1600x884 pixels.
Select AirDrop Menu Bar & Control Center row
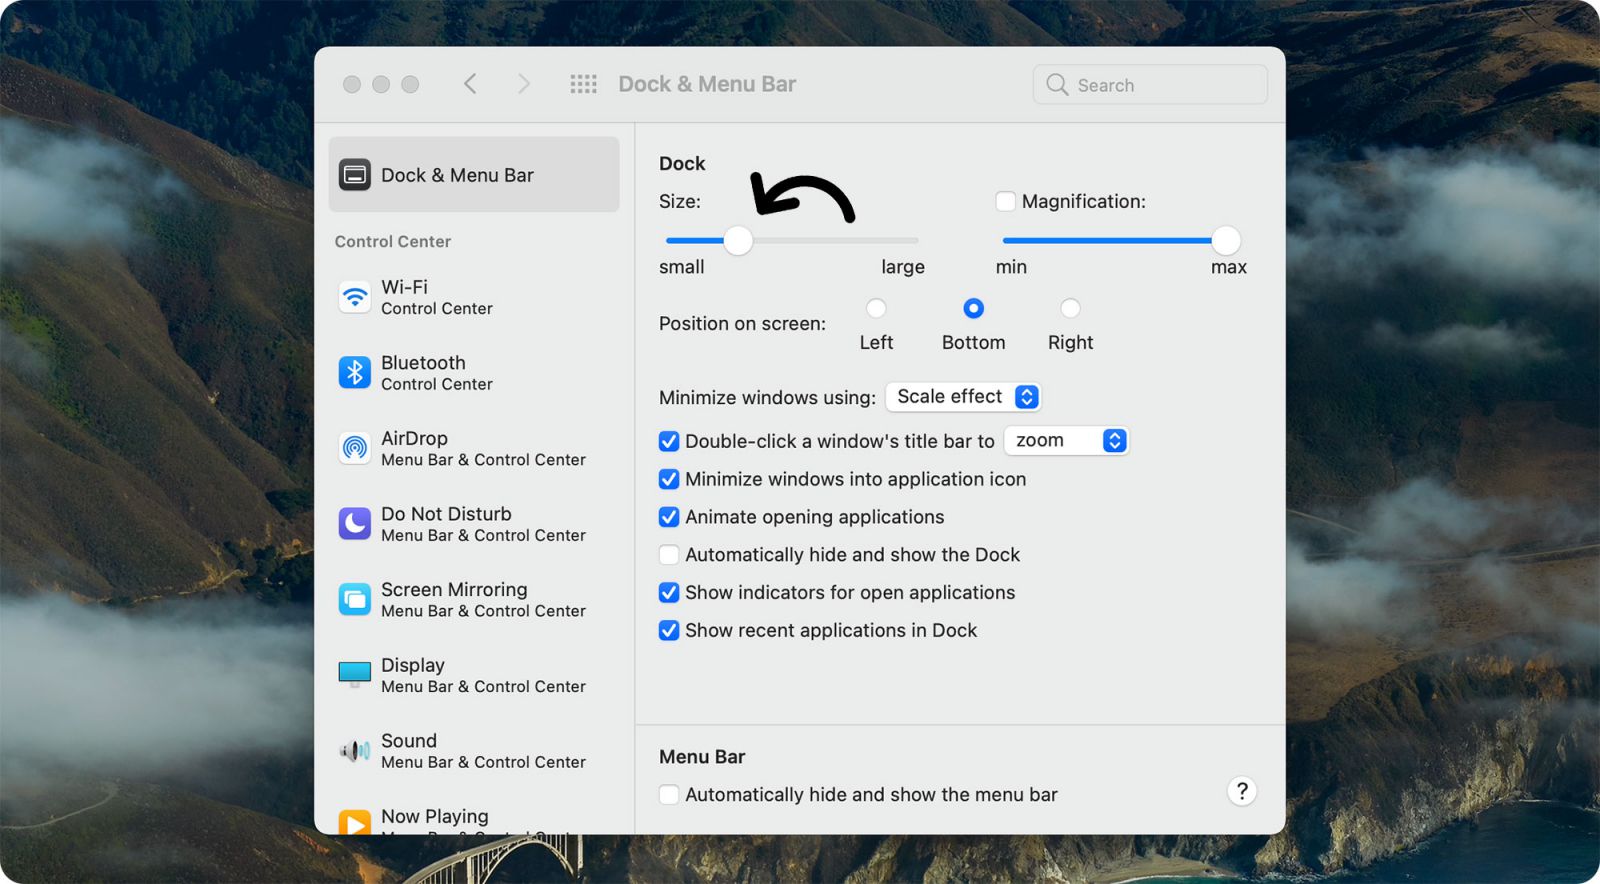(483, 448)
